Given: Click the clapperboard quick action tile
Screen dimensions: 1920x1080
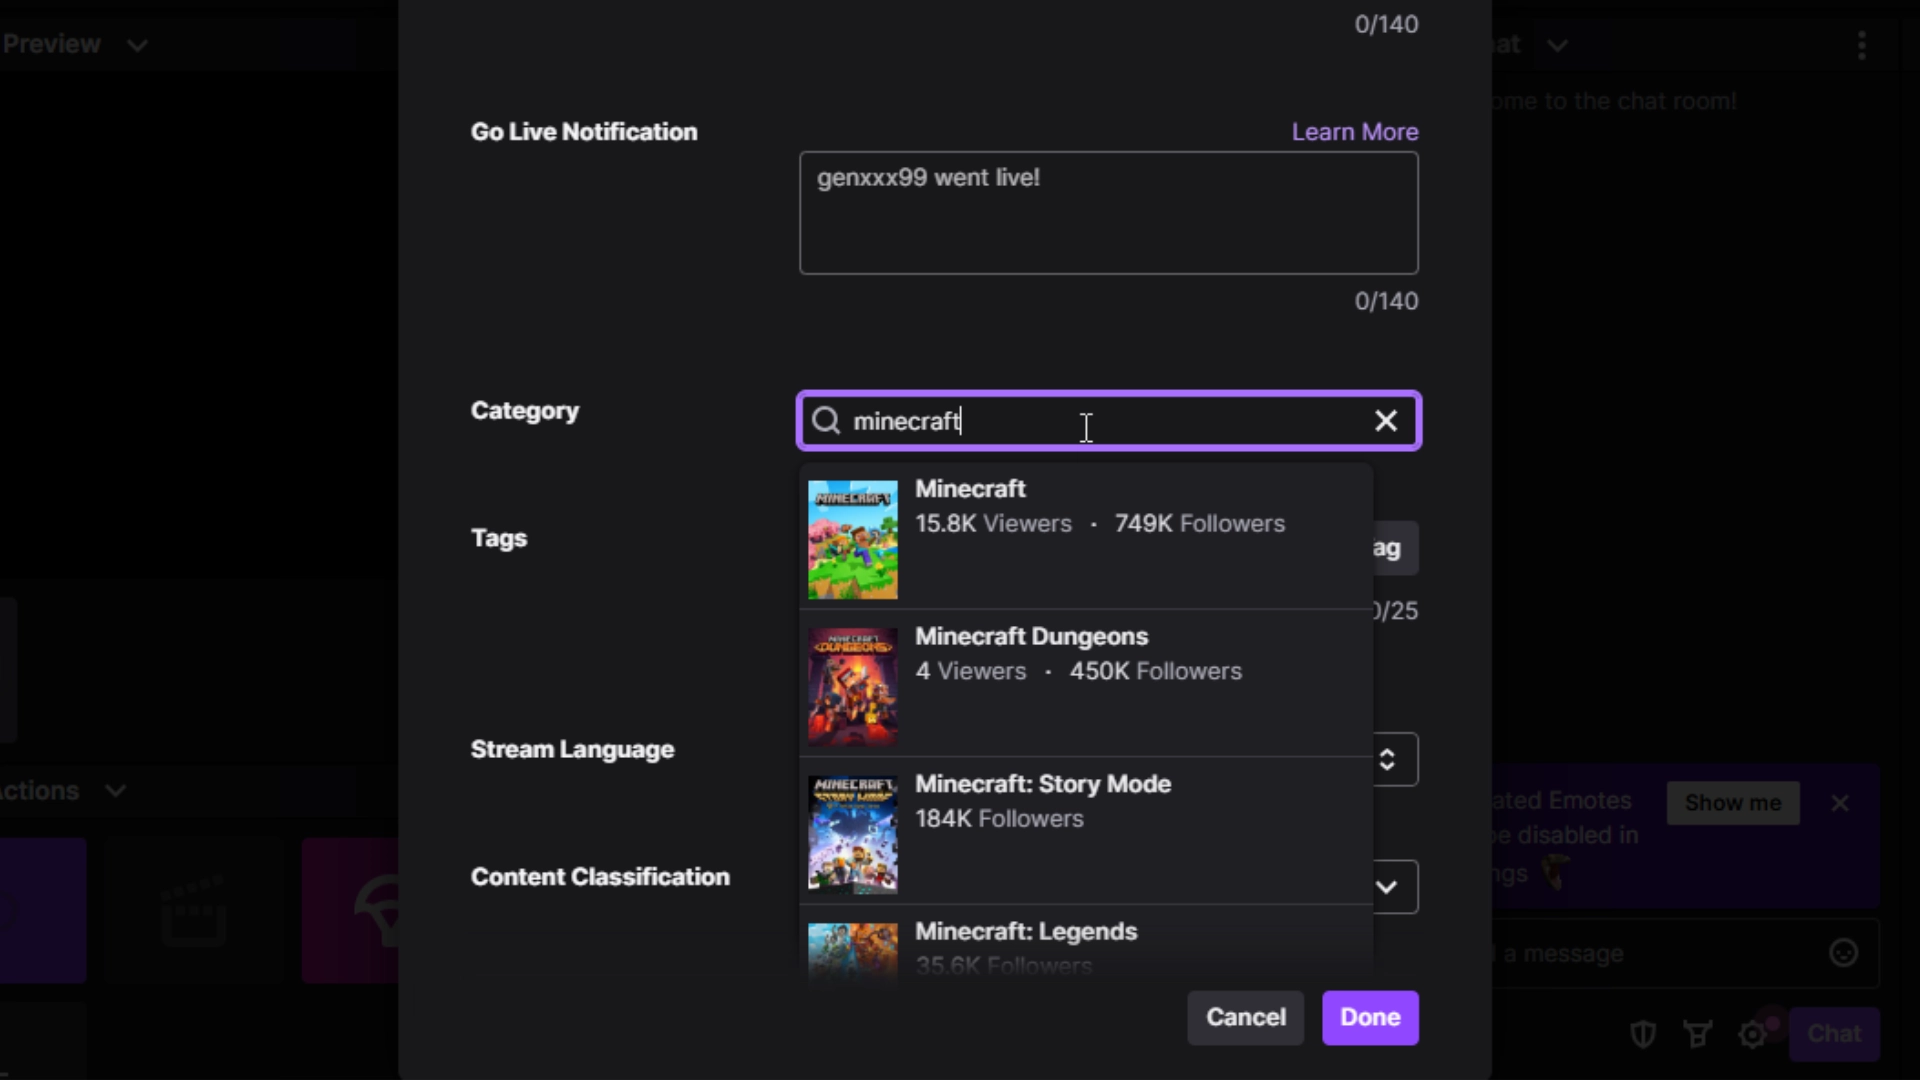Looking at the screenshot, I should coord(194,911).
